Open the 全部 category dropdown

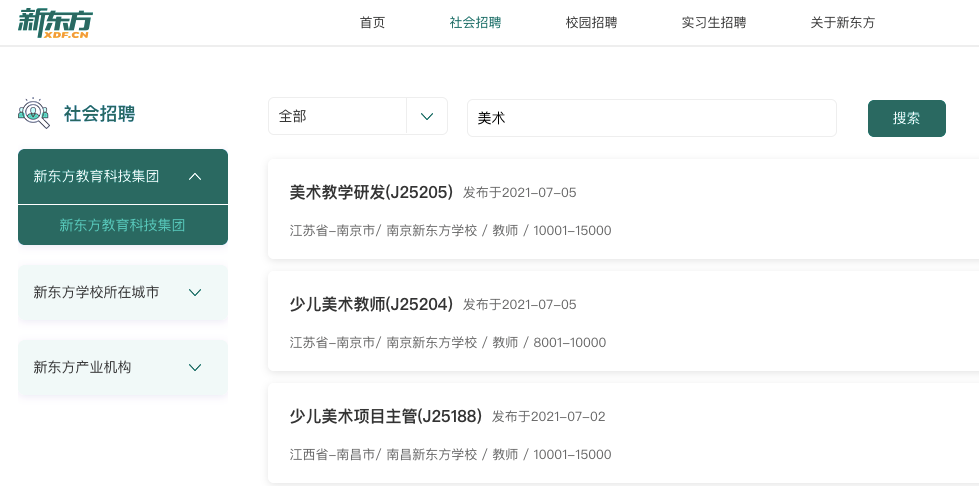(337, 117)
